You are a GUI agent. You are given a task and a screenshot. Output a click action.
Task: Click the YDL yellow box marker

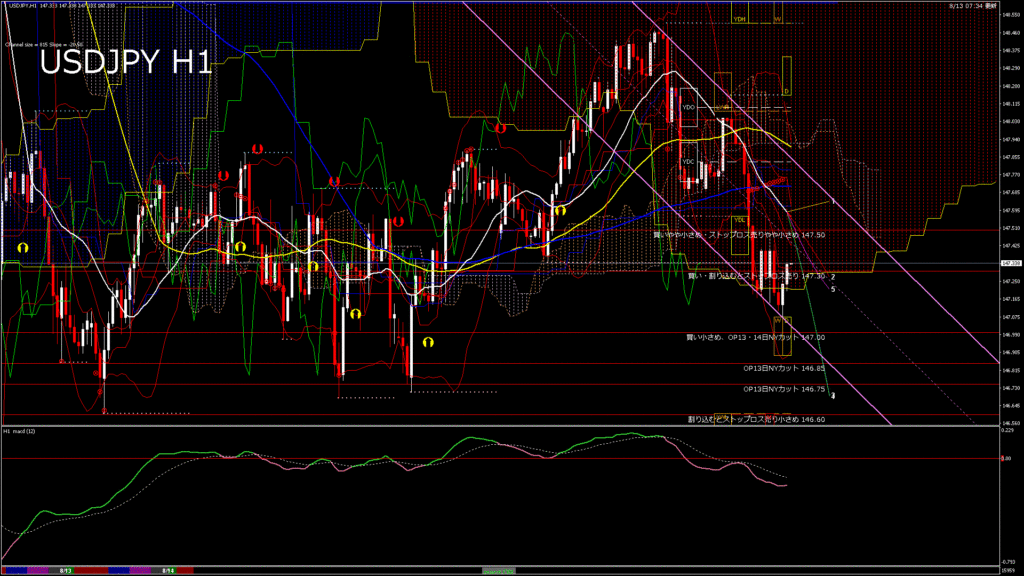[740, 219]
